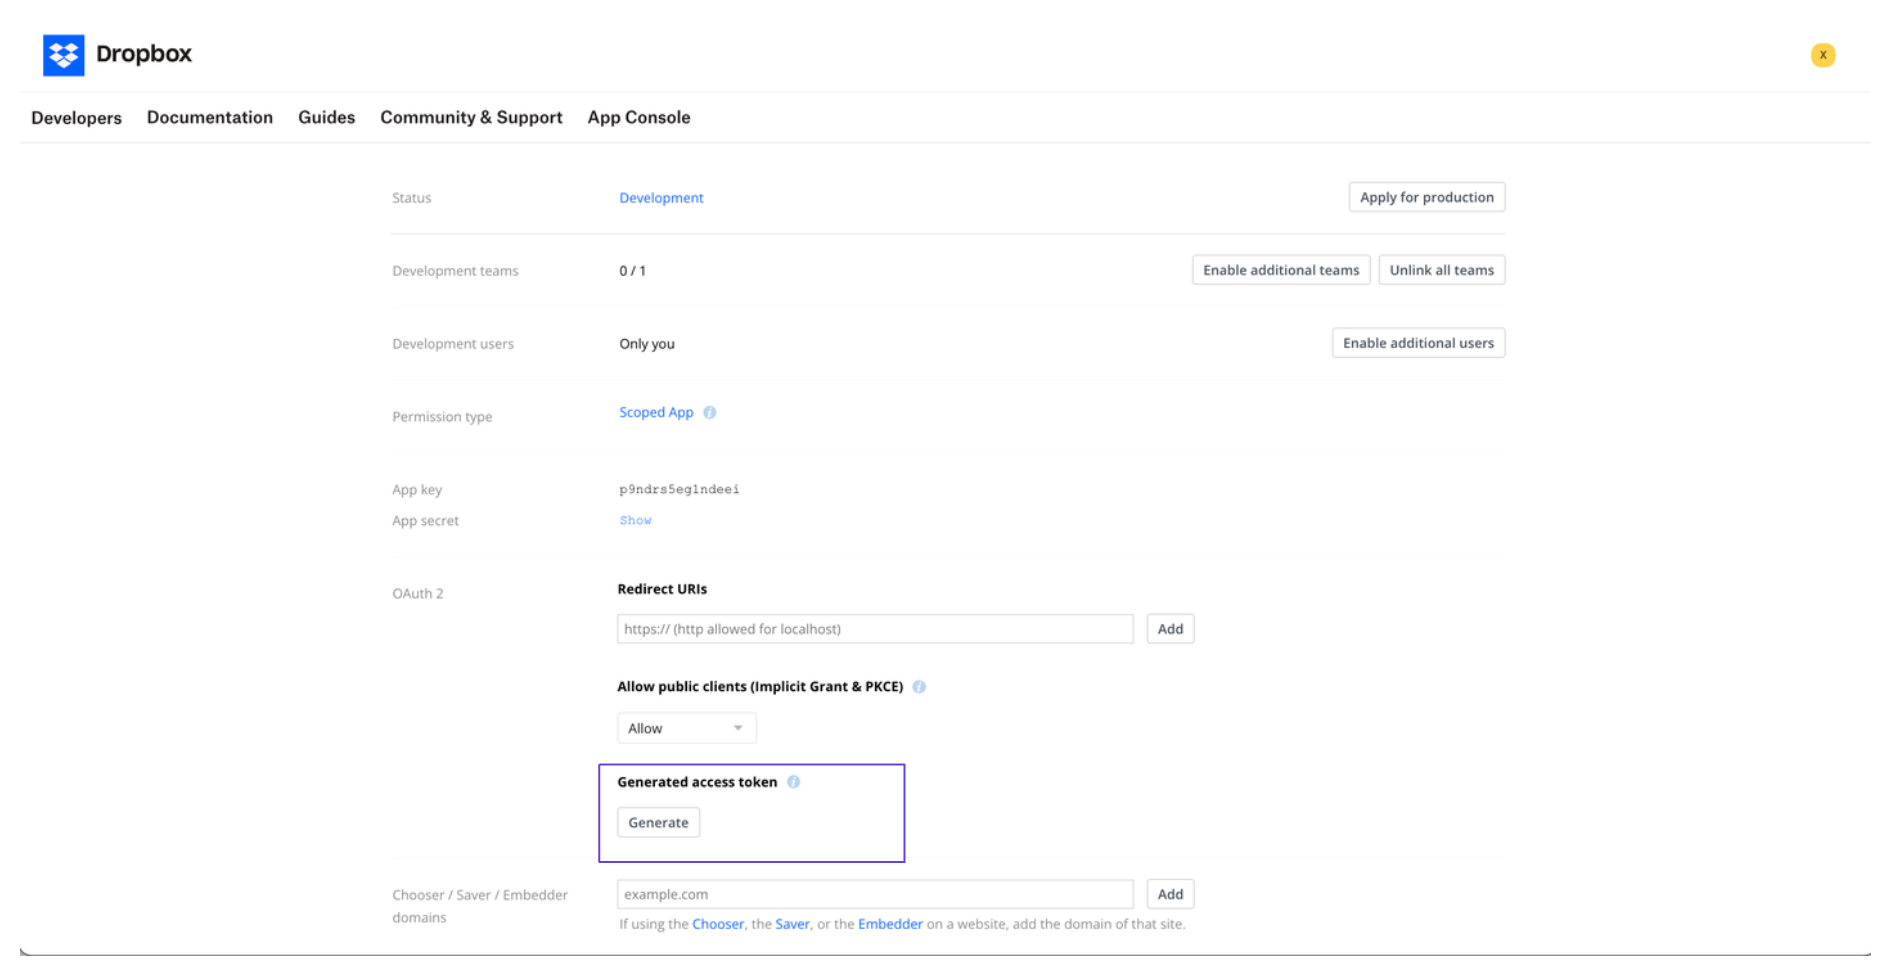
Task: Click the 'Redirect URIs' heading
Action: 662,589
